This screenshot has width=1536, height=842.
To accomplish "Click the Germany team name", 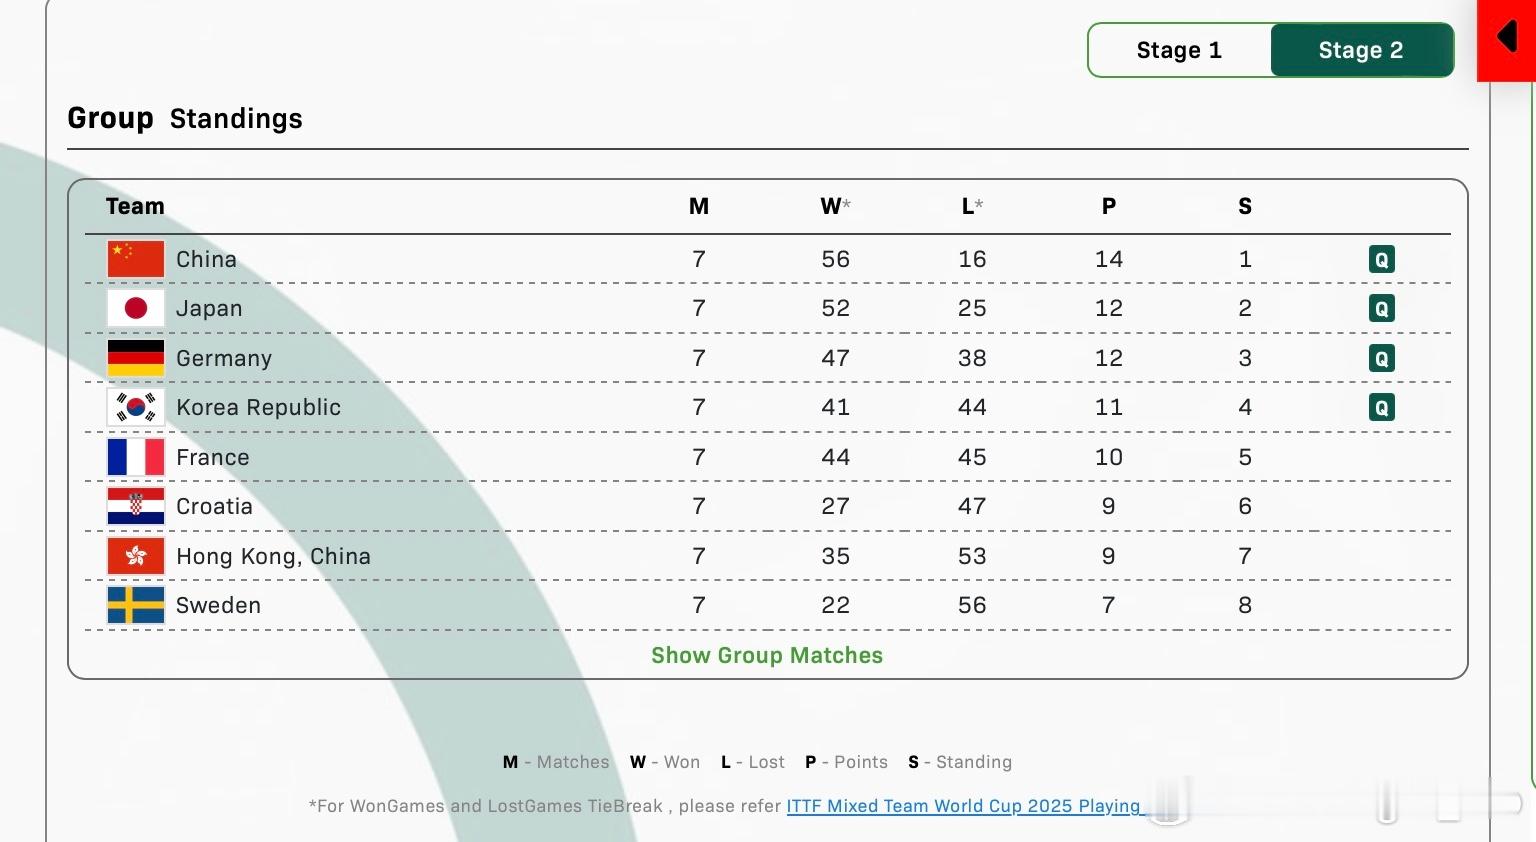I will (224, 358).
